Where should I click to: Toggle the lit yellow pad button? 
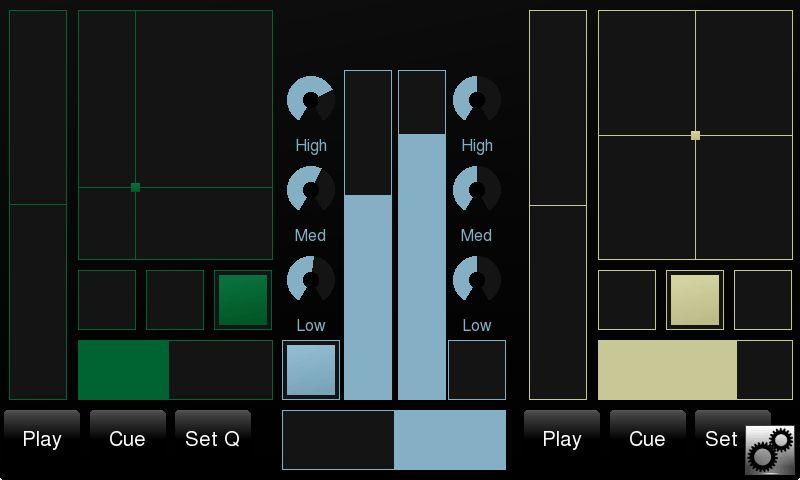pos(695,300)
